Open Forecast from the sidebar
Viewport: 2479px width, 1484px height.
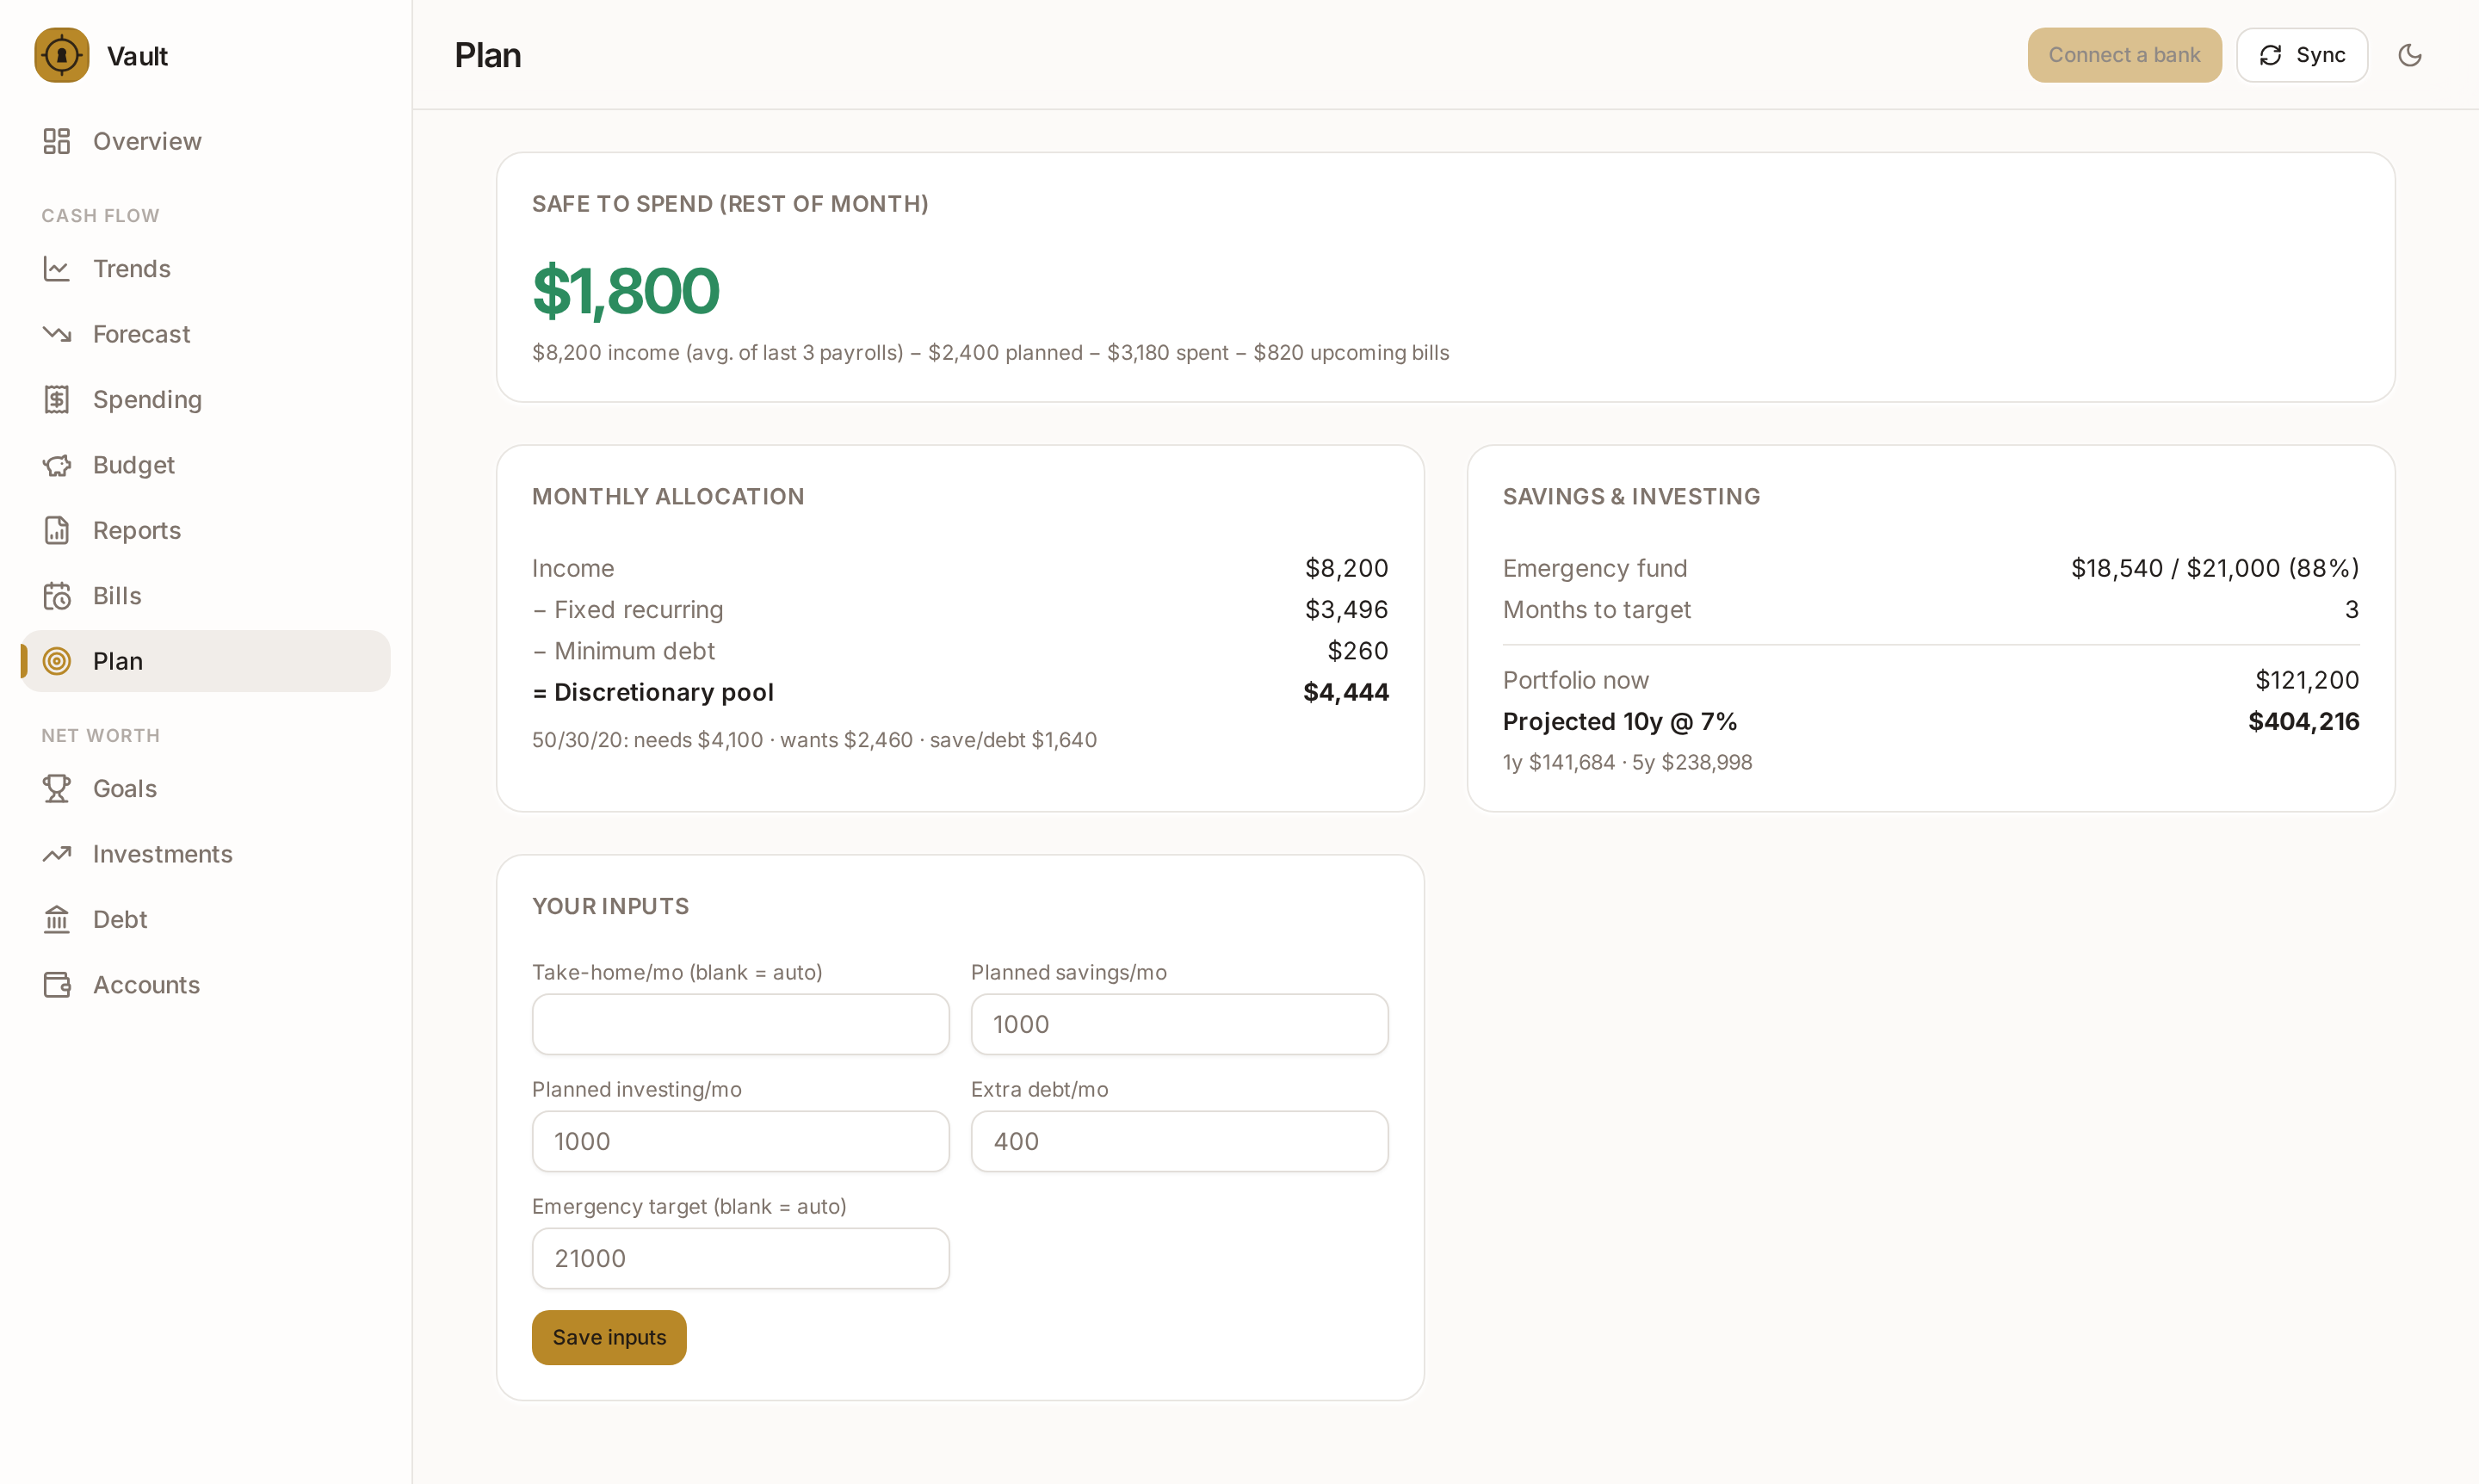pos(205,334)
